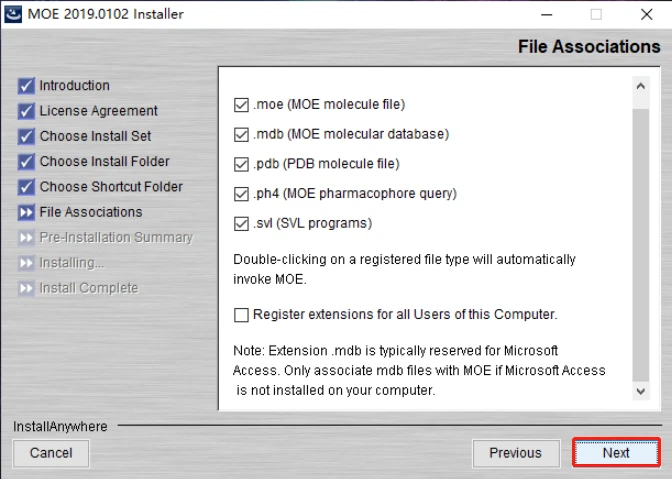Viewport: 672px width, 479px height.
Task: Click the License Agreement step checkmark icon
Action: [26, 111]
